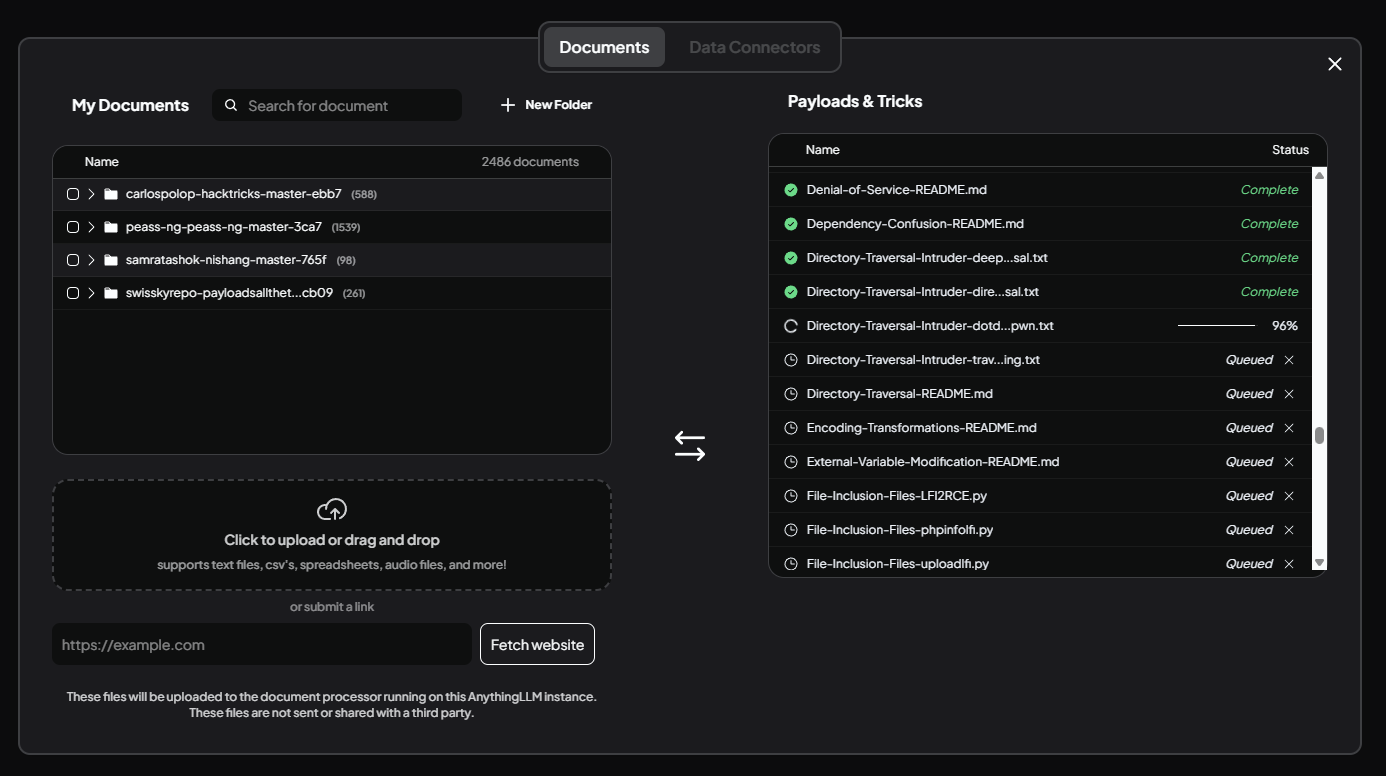This screenshot has width=1386, height=776.
Task: Check the peass-ng-peass-ng-master-3ca7 folder checkbox
Action: click(x=73, y=227)
